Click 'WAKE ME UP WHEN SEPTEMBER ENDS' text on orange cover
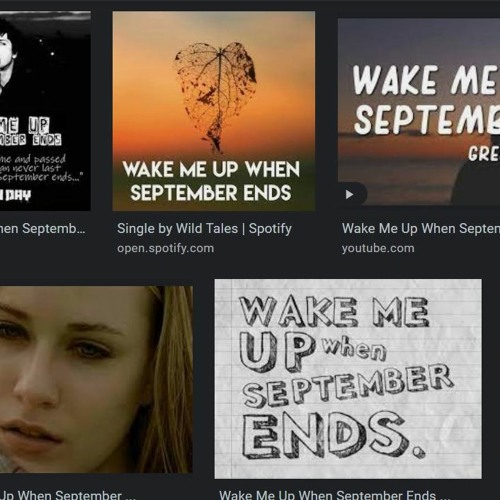Image resolution: width=500 pixels, height=500 pixels. 211,181
